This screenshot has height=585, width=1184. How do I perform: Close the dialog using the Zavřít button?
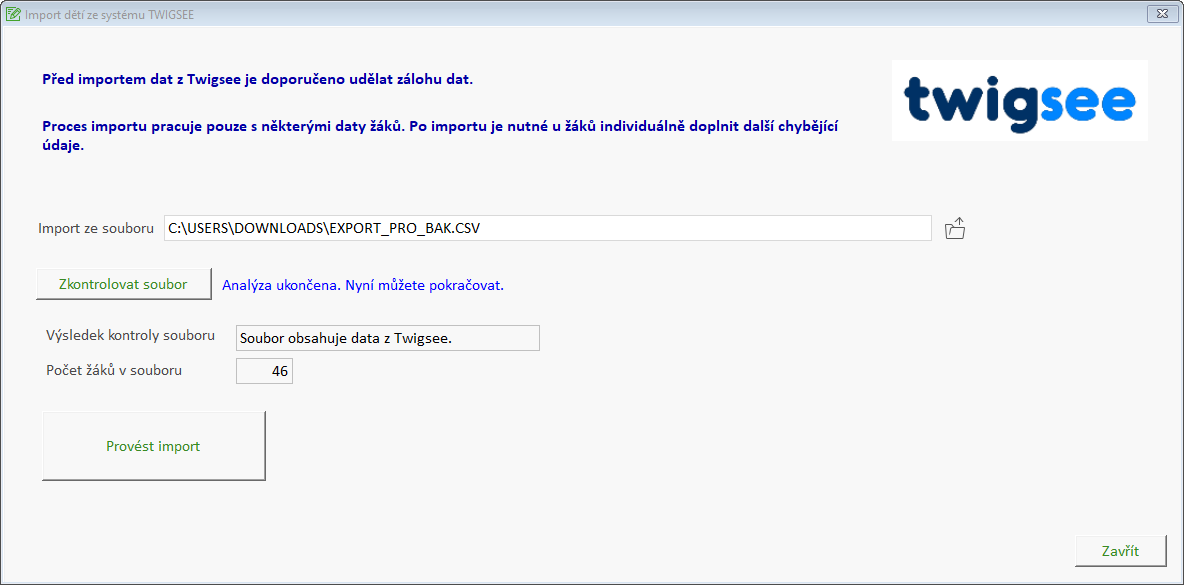tap(1121, 551)
